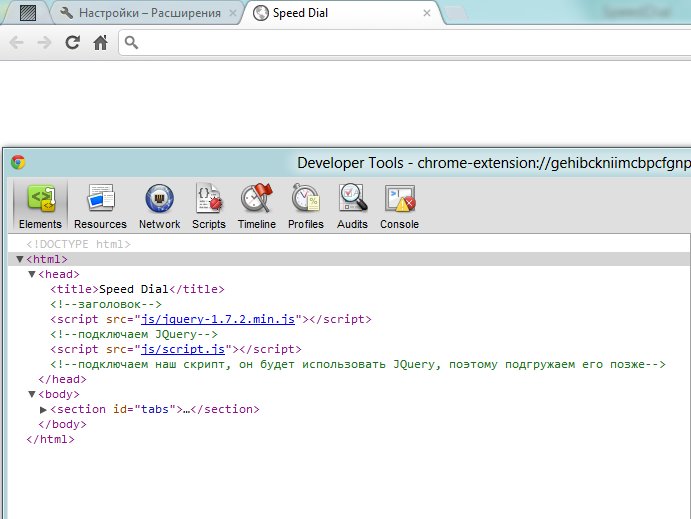Select the <!--подключаем JQuery--> comment
This screenshot has height=519, width=691.
[x=134, y=334]
